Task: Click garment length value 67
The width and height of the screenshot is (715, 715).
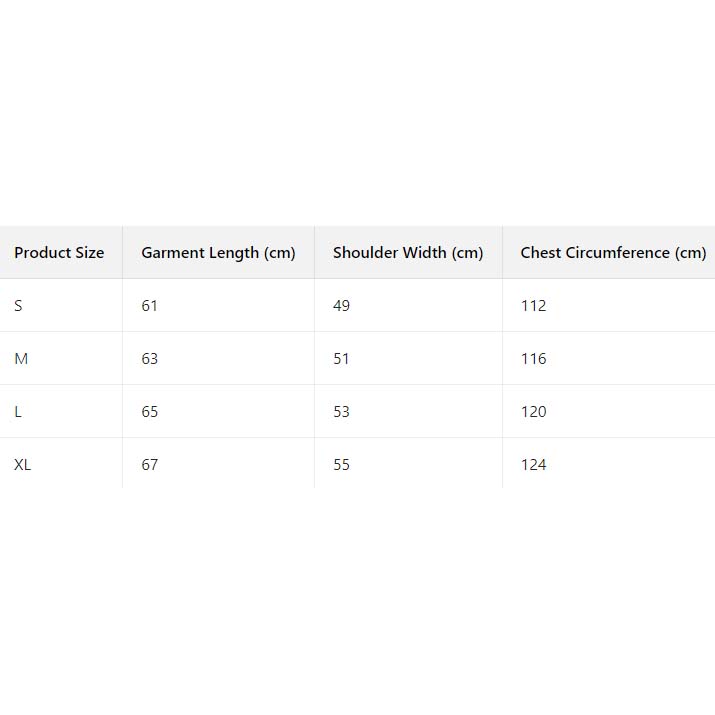Action: (150, 465)
